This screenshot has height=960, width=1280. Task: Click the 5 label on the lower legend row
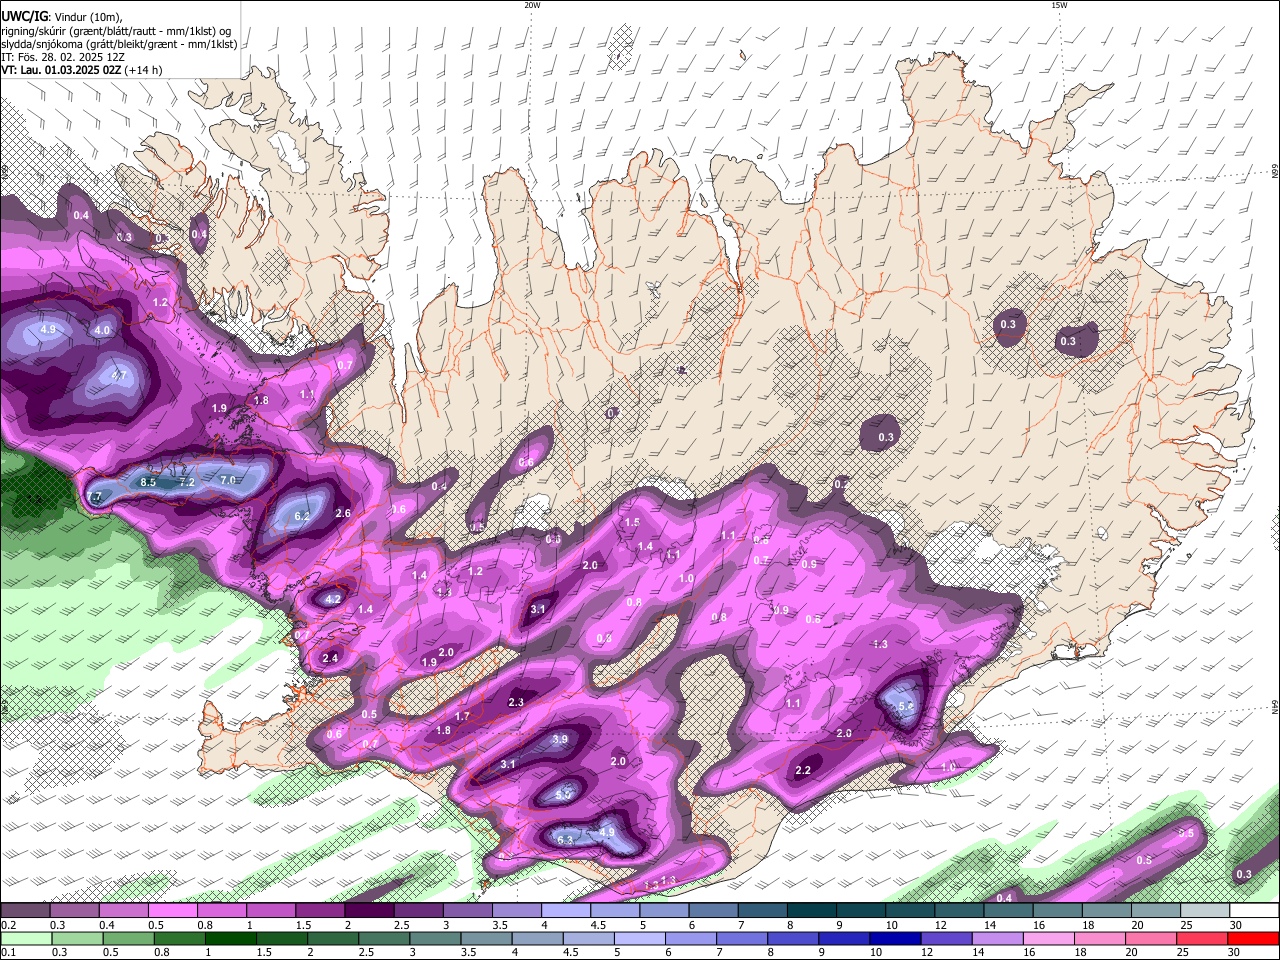[x=617, y=952]
